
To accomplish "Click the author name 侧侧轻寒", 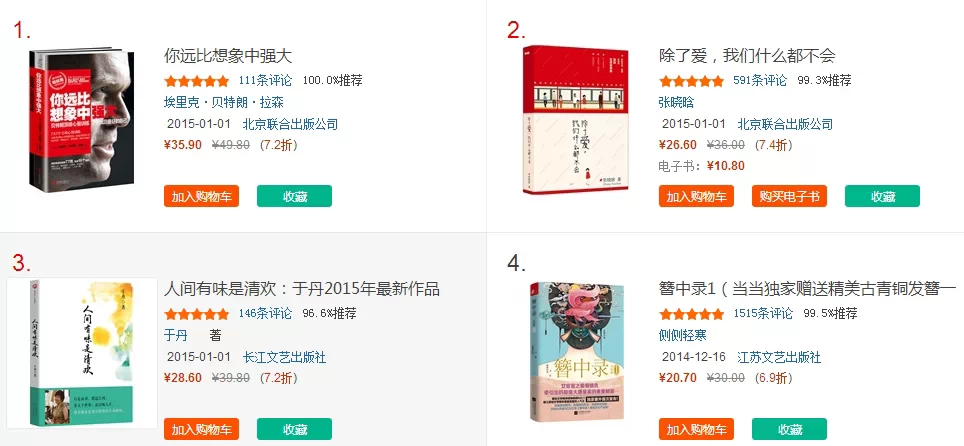I will pos(682,335).
